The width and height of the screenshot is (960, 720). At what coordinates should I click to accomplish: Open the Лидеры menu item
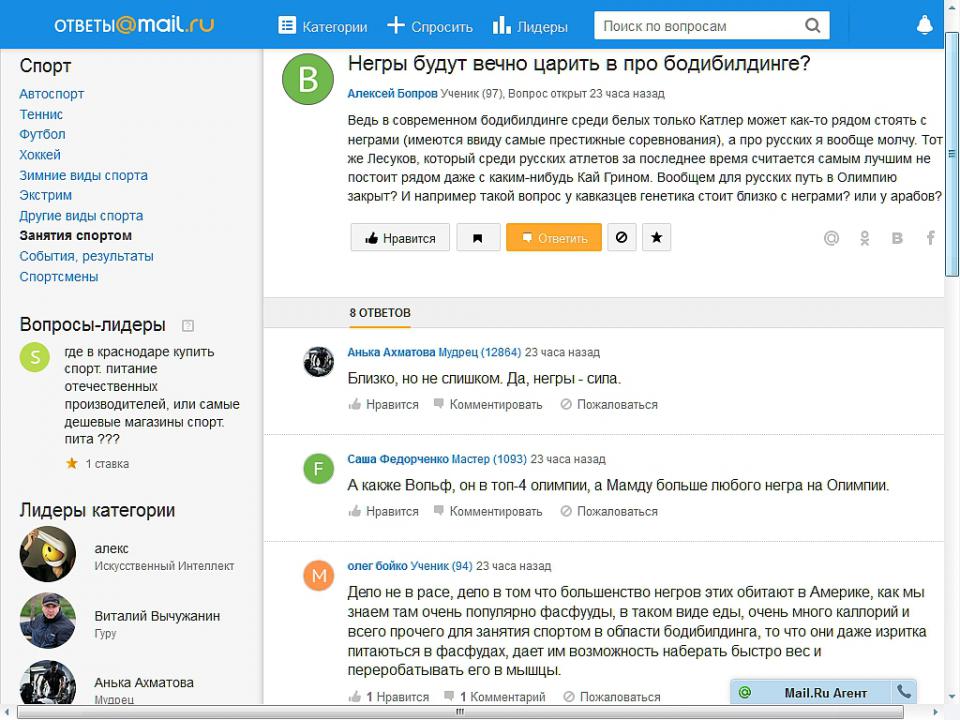point(530,26)
